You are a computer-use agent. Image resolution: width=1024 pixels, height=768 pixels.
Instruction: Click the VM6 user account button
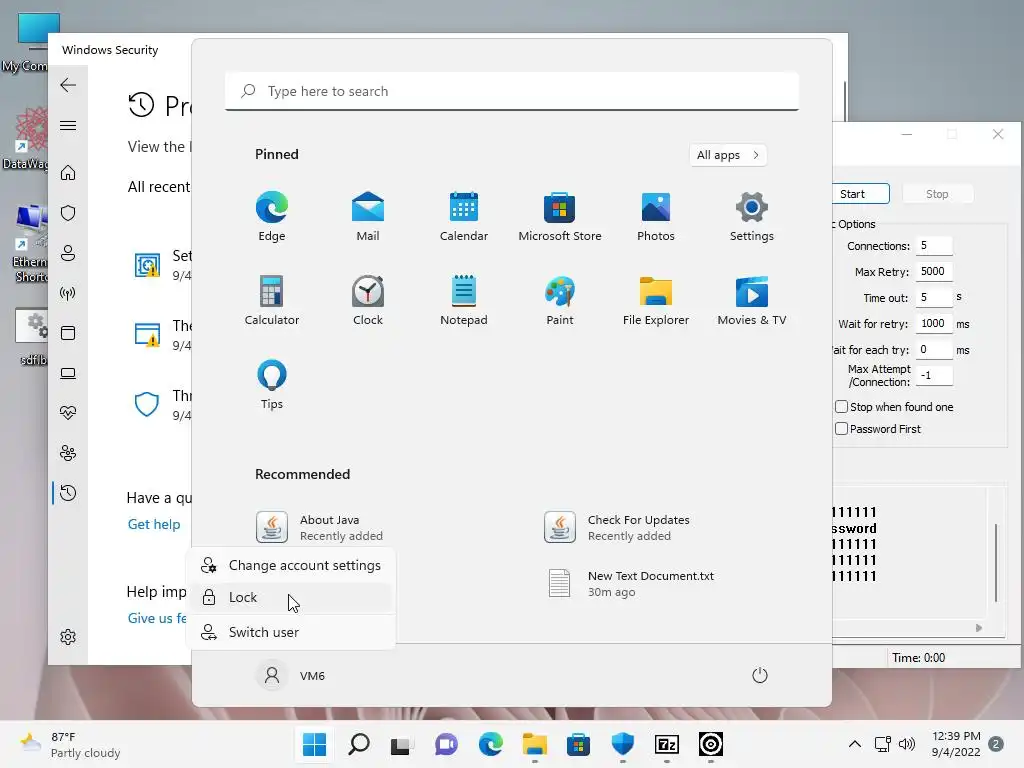click(291, 675)
